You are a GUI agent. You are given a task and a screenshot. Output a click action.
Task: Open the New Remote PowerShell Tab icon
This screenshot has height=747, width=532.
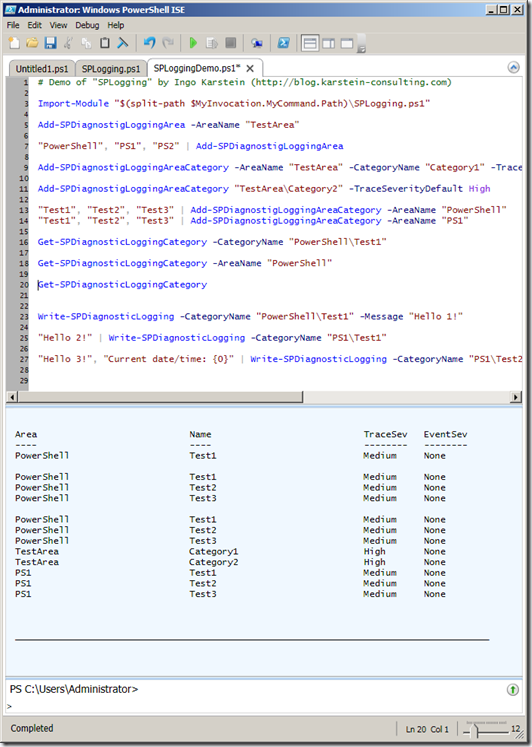tap(257, 43)
